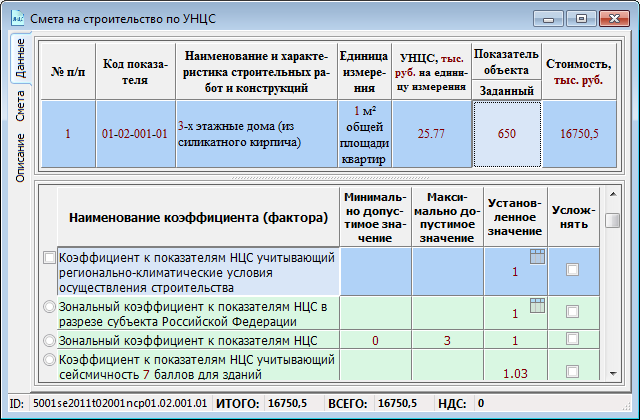Click minimum value 0 in zonal coefficient row

[376, 340]
